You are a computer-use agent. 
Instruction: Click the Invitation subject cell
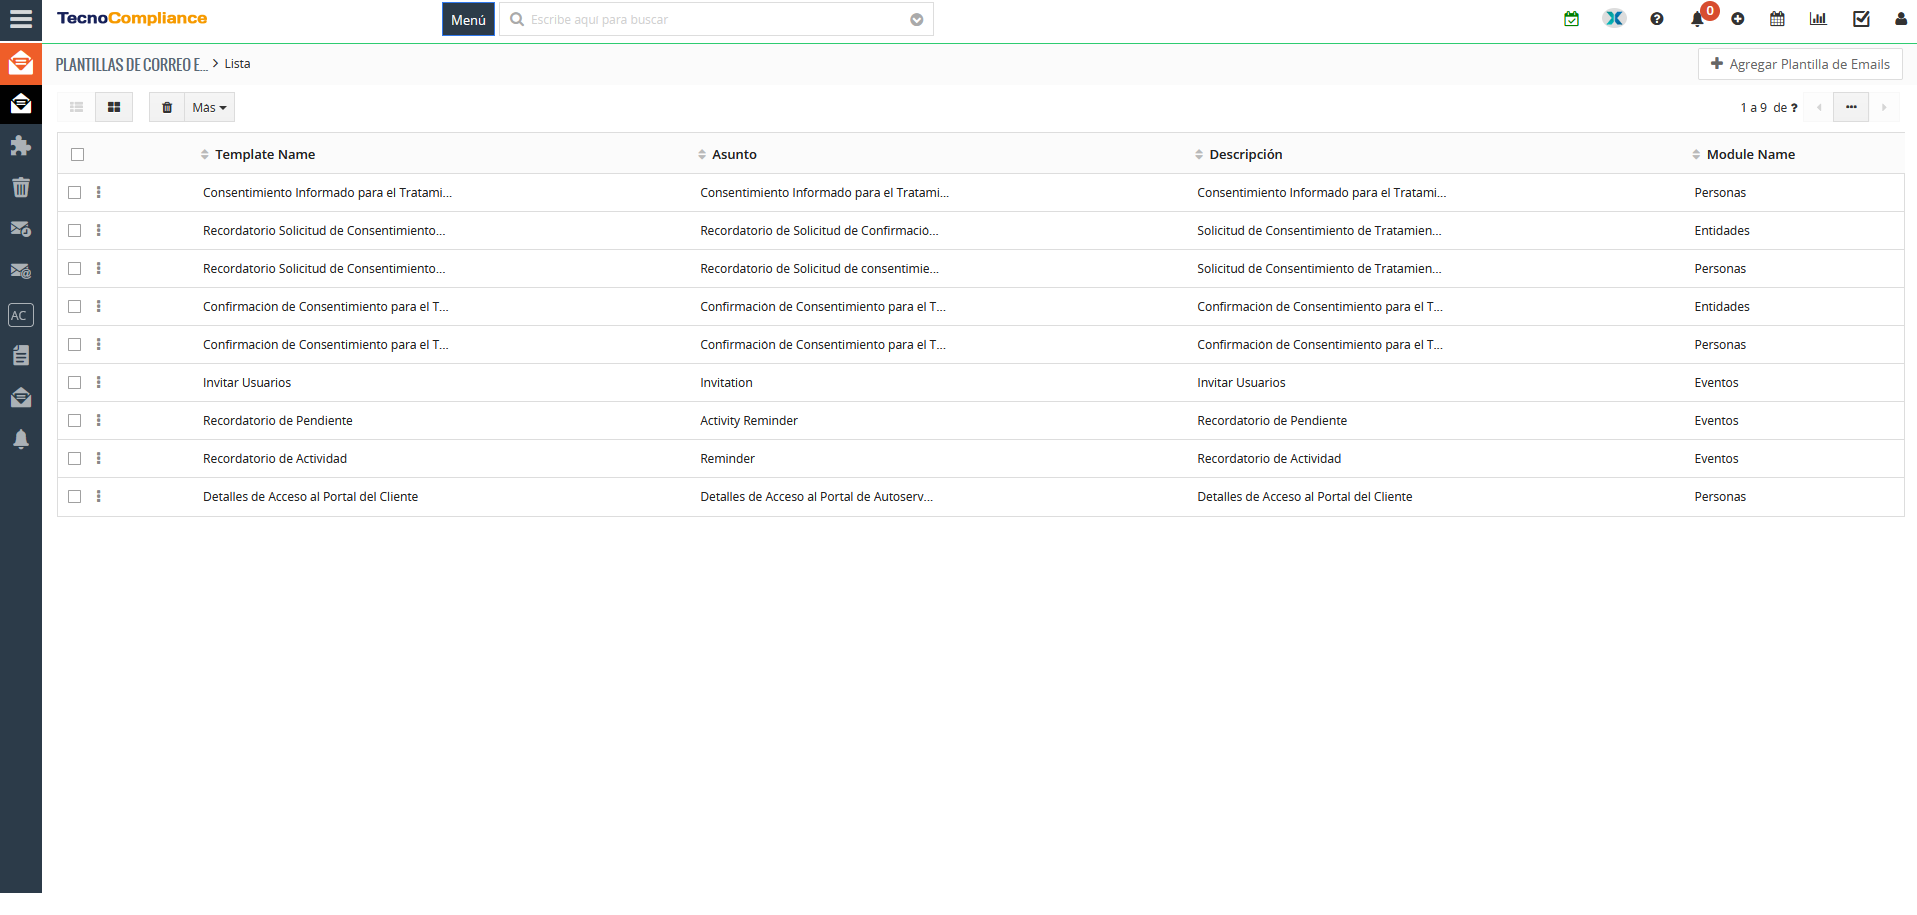(726, 383)
